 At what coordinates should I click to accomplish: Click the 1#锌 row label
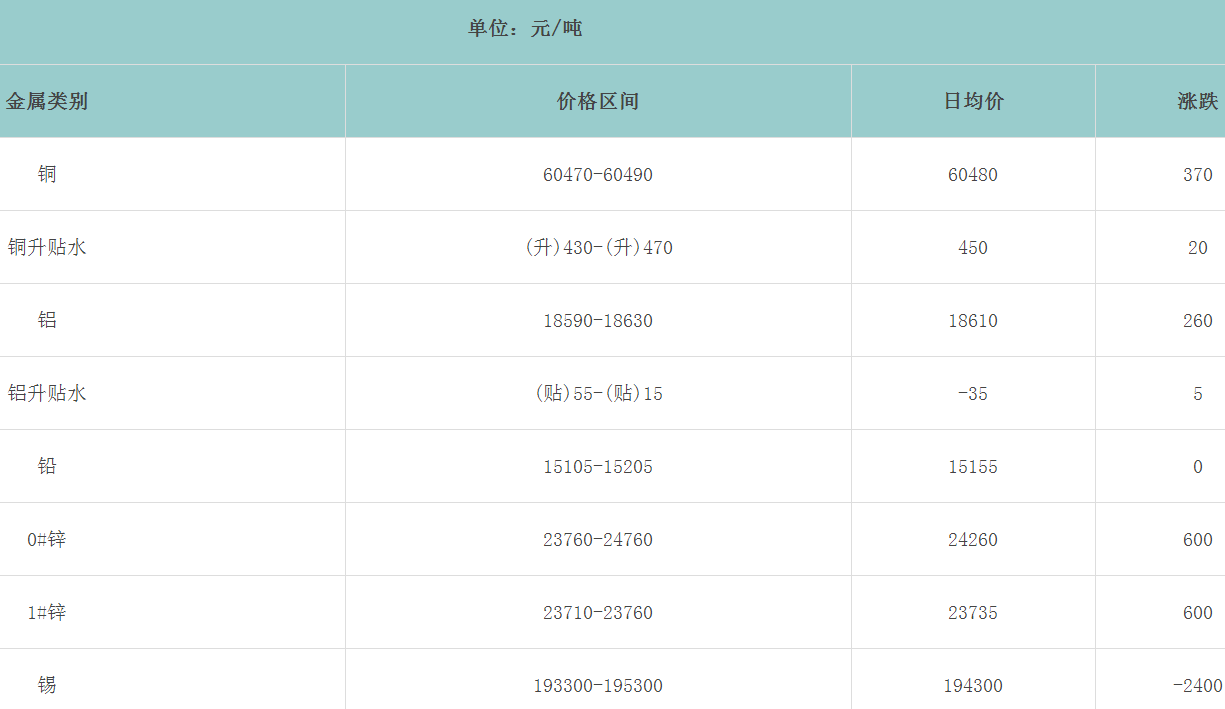[x=47, y=612]
